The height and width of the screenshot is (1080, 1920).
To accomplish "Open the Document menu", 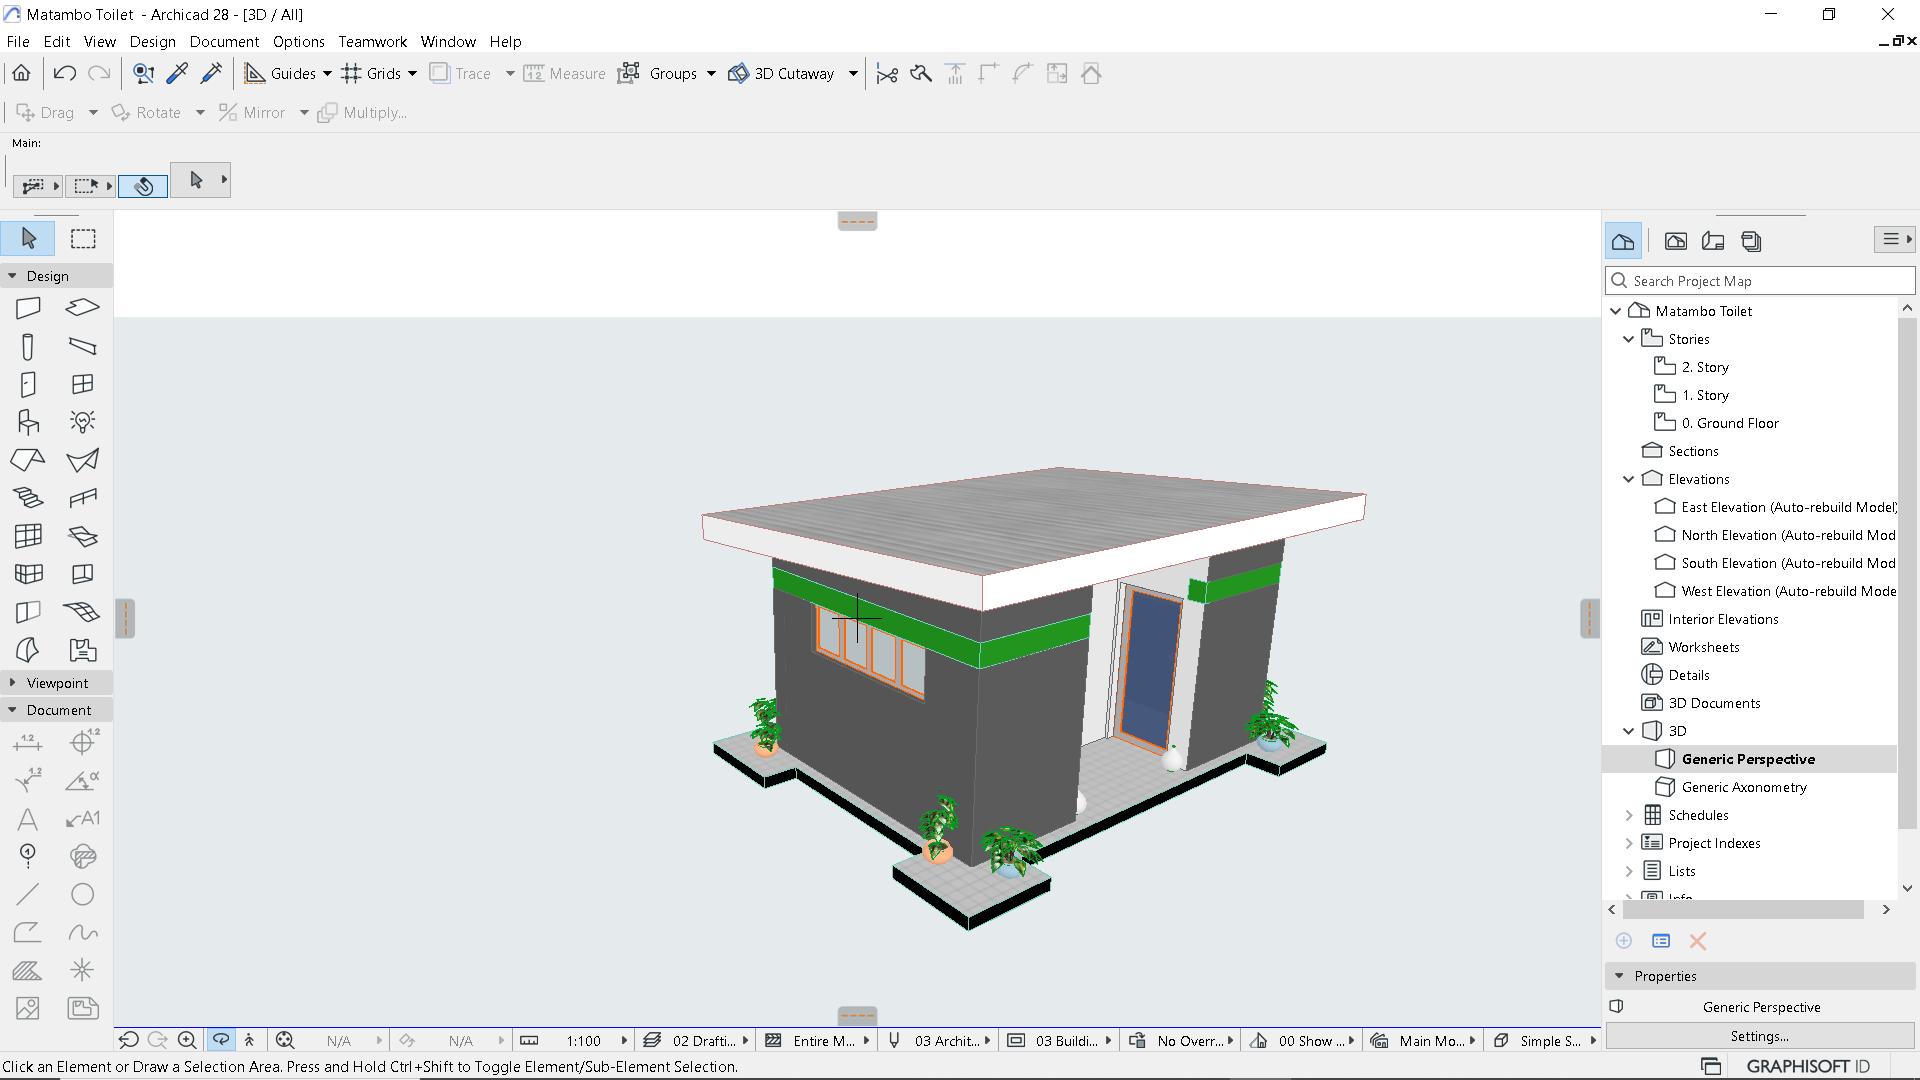I will (224, 42).
